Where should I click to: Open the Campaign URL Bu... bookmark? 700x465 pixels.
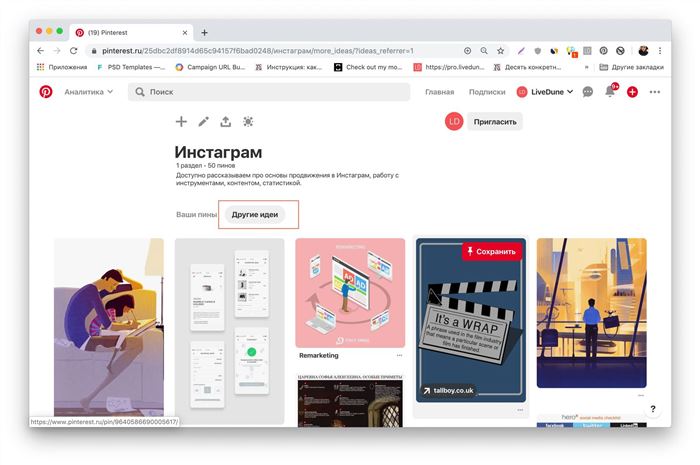[x=210, y=67]
